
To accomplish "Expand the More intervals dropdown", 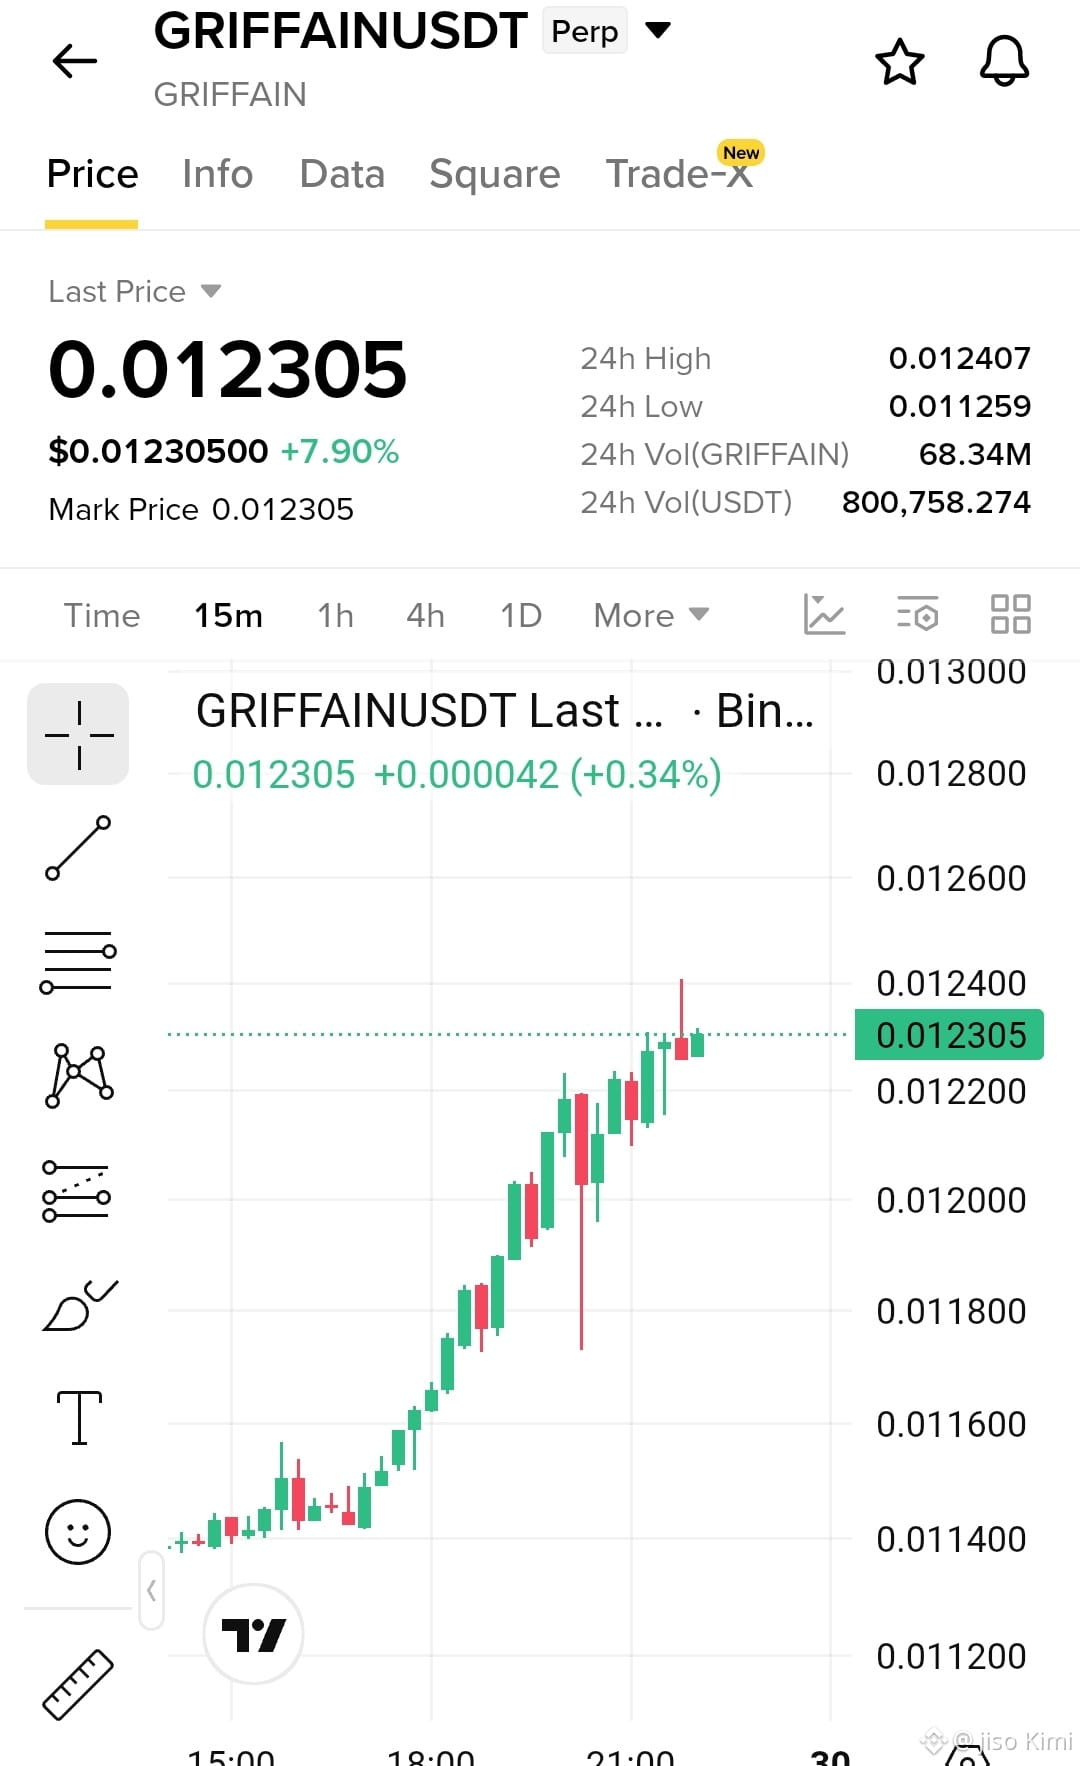I will click(x=651, y=615).
